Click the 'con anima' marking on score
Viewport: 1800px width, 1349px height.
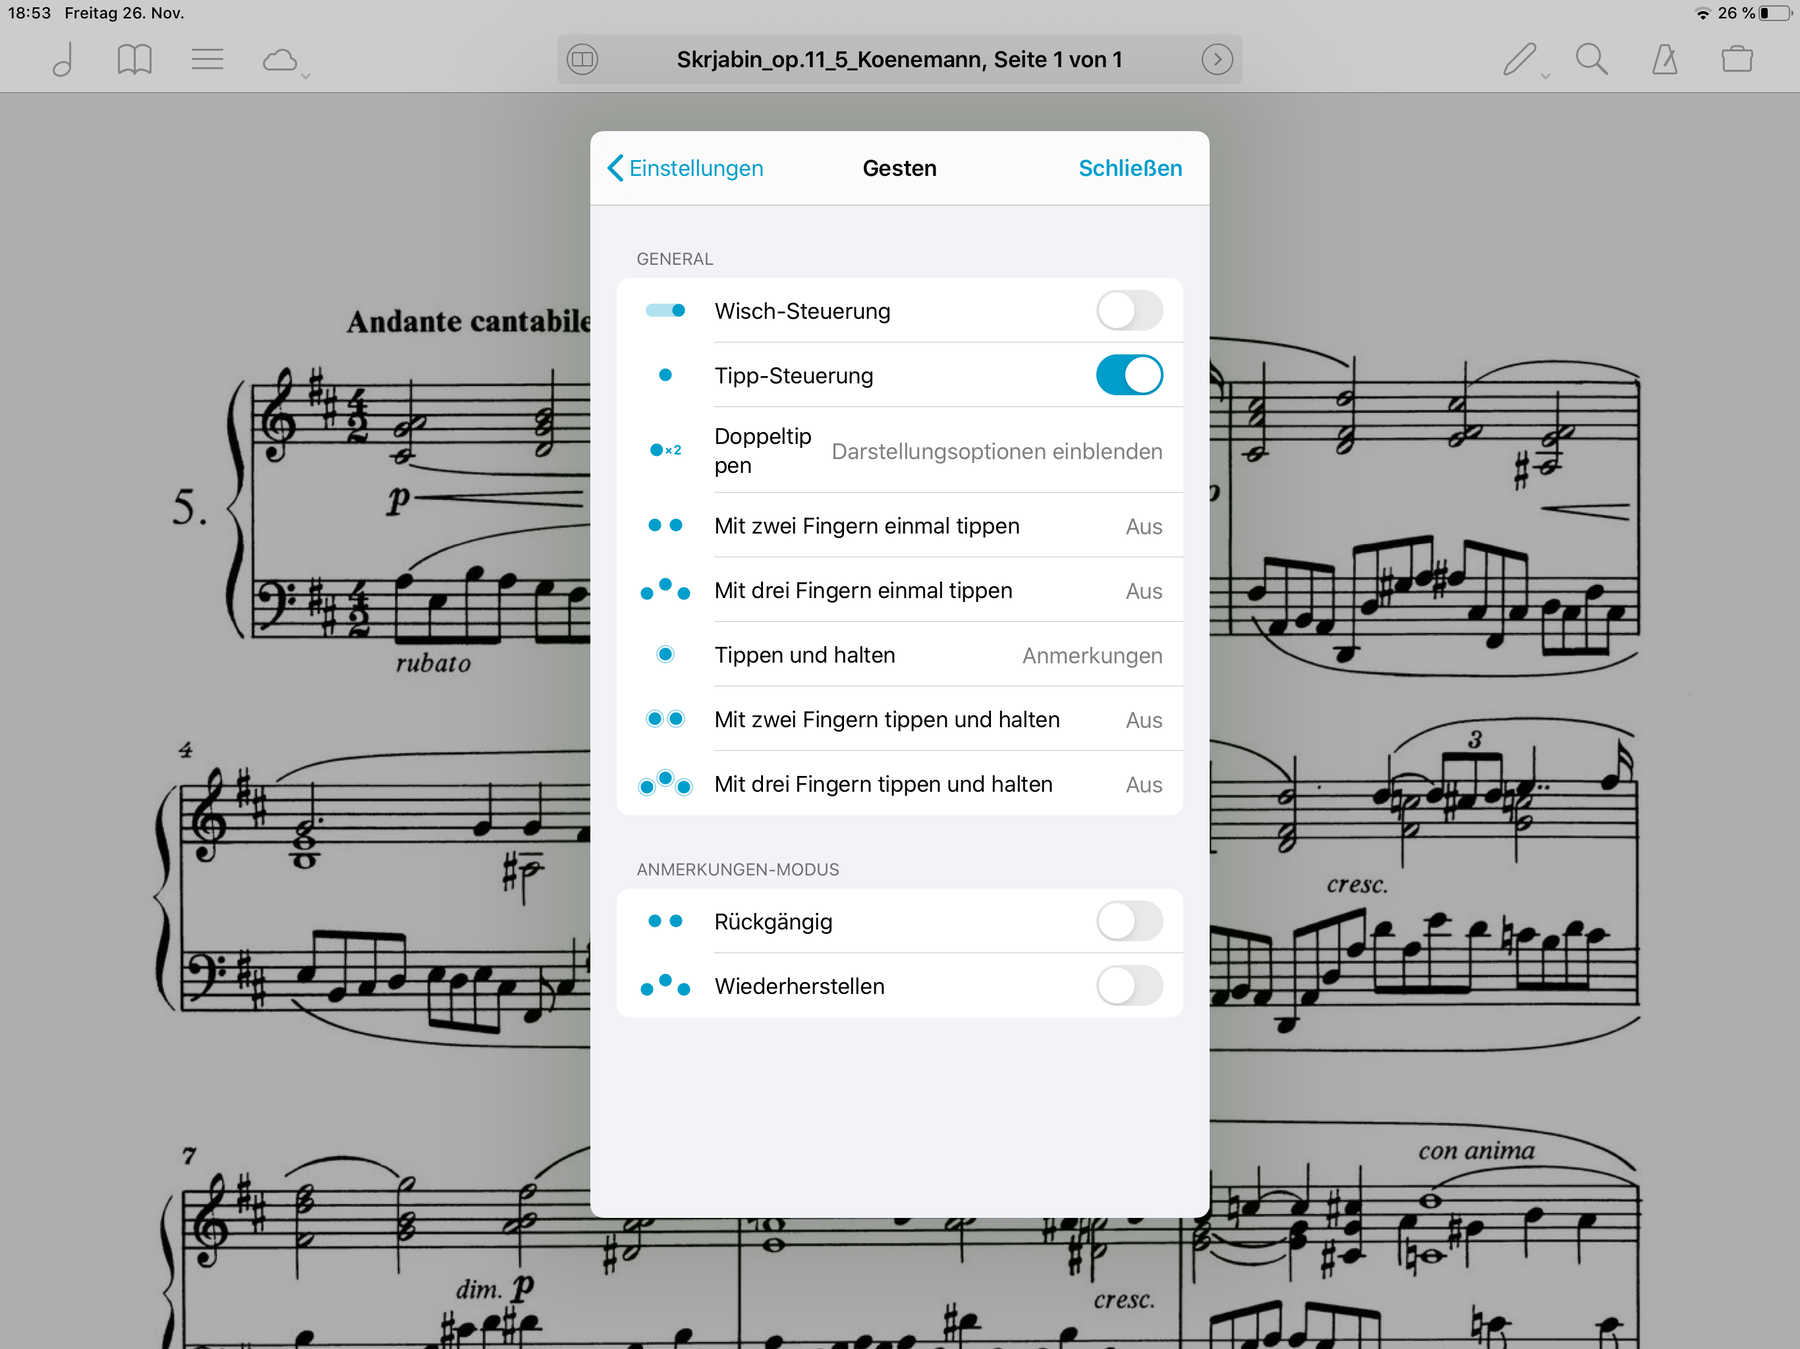coord(1476,1151)
